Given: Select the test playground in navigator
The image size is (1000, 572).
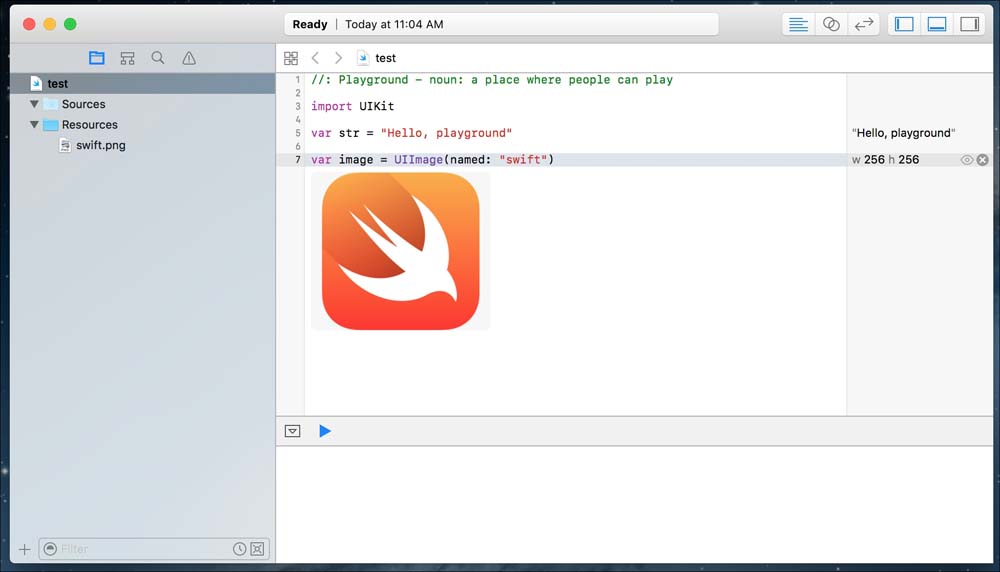Looking at the screenshot, I should point(58,84).
